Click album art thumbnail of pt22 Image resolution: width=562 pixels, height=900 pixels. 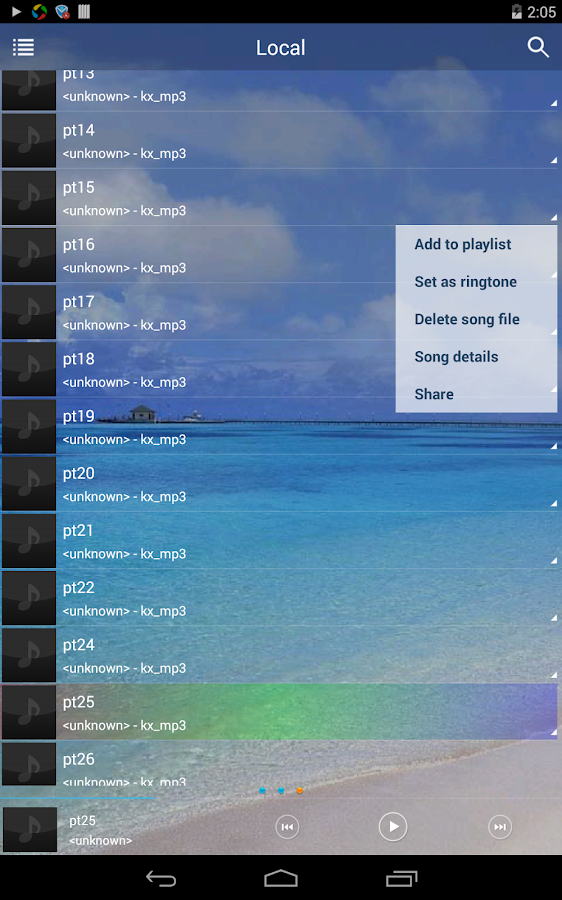pos(29,598)
